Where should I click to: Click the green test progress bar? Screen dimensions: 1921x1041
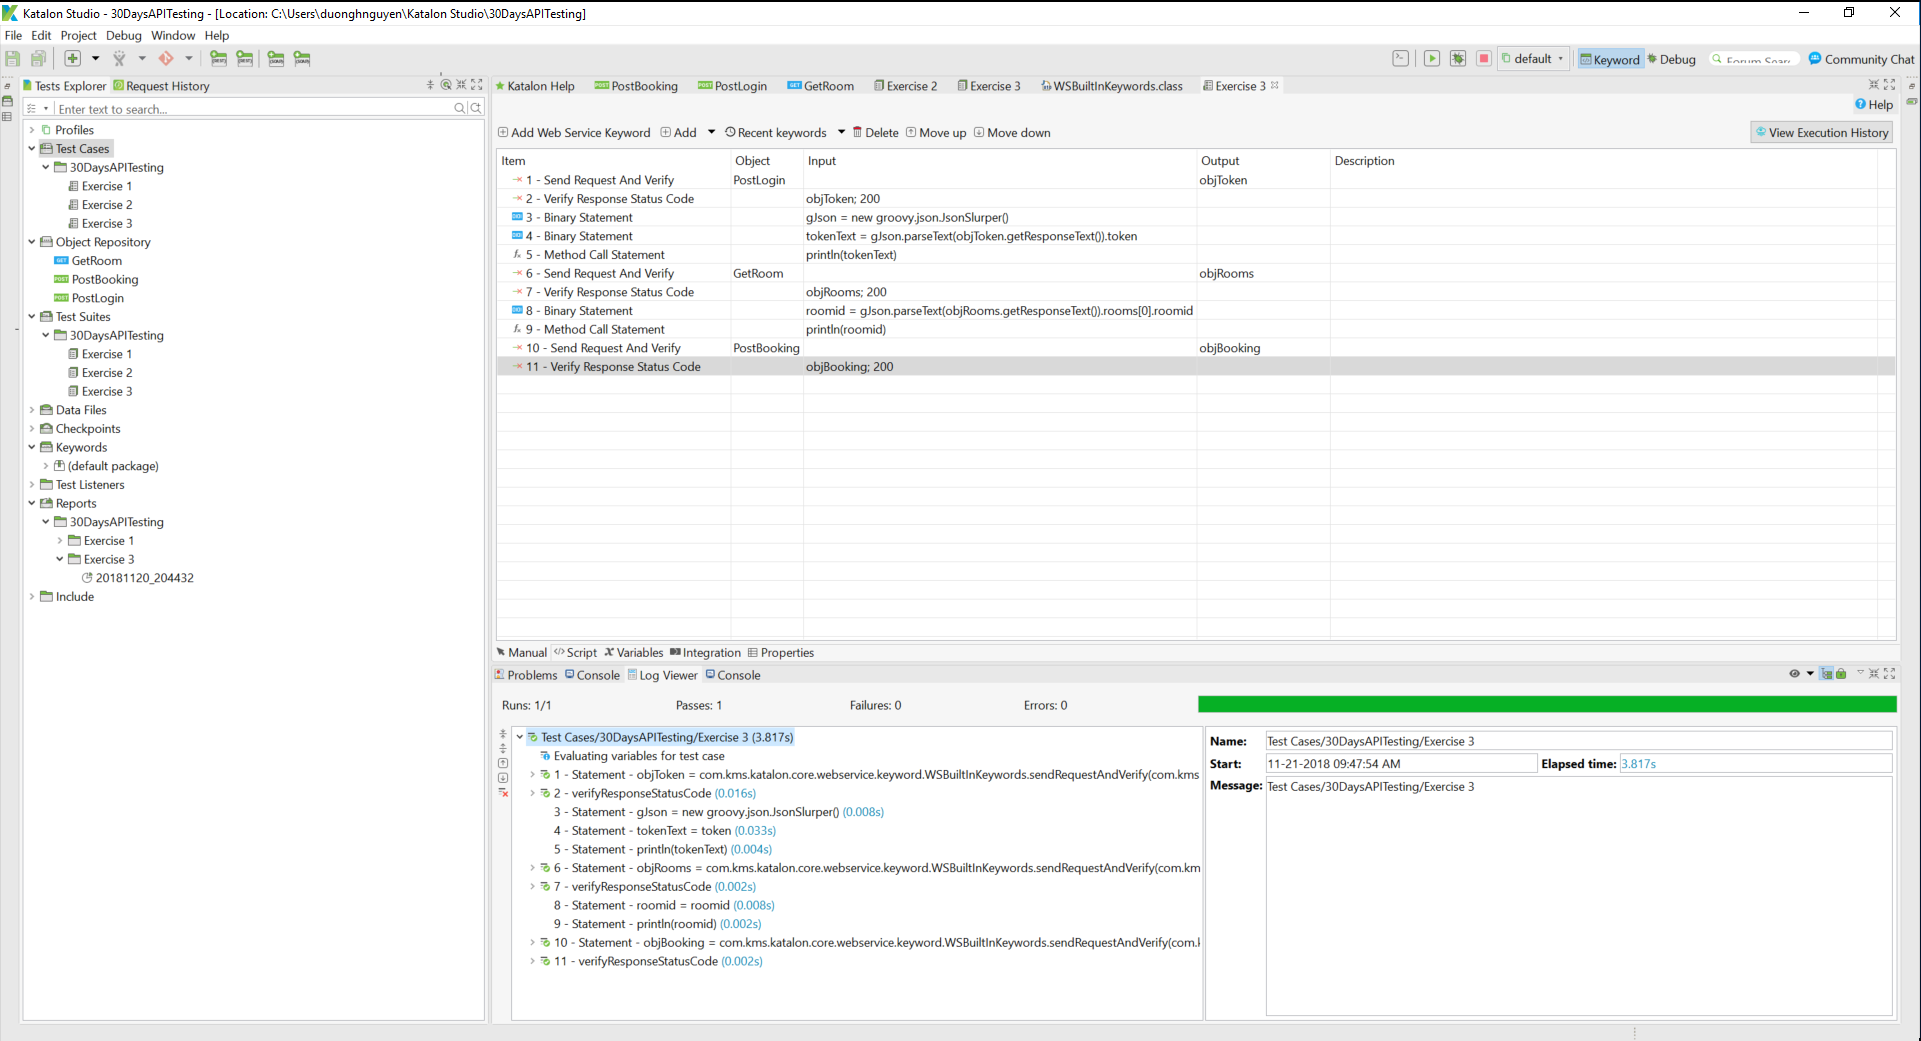(x=1547, y=705)
